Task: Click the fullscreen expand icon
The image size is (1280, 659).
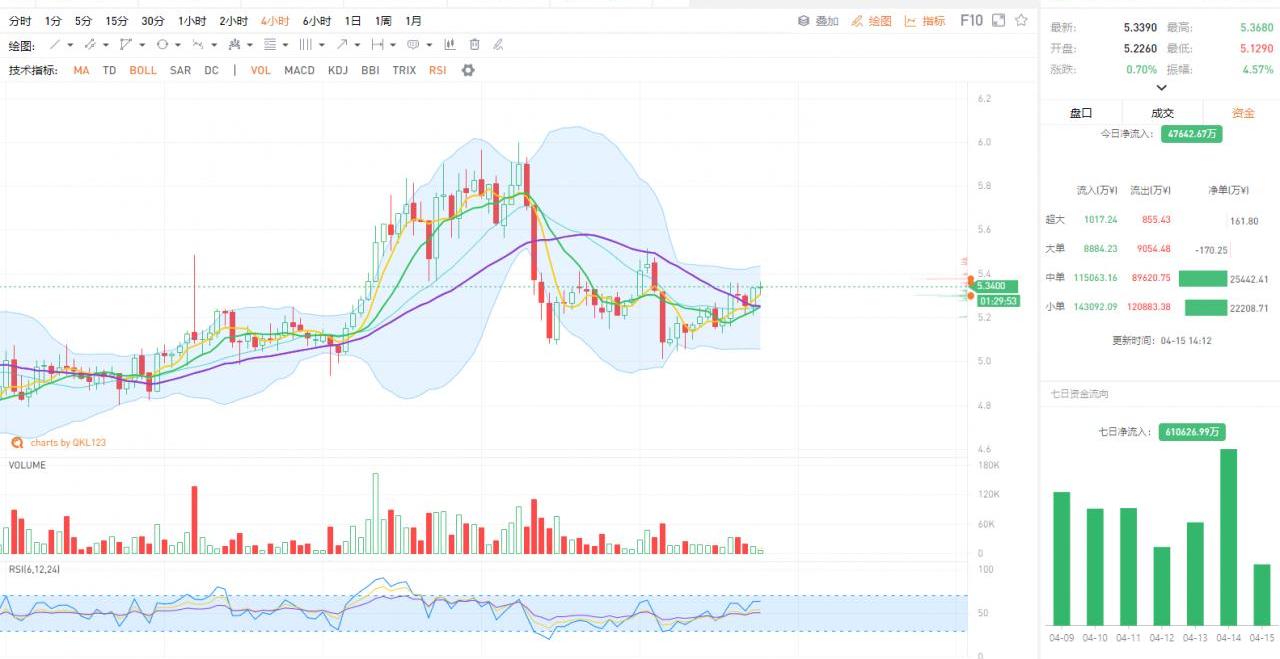Action: pos(998,20)
